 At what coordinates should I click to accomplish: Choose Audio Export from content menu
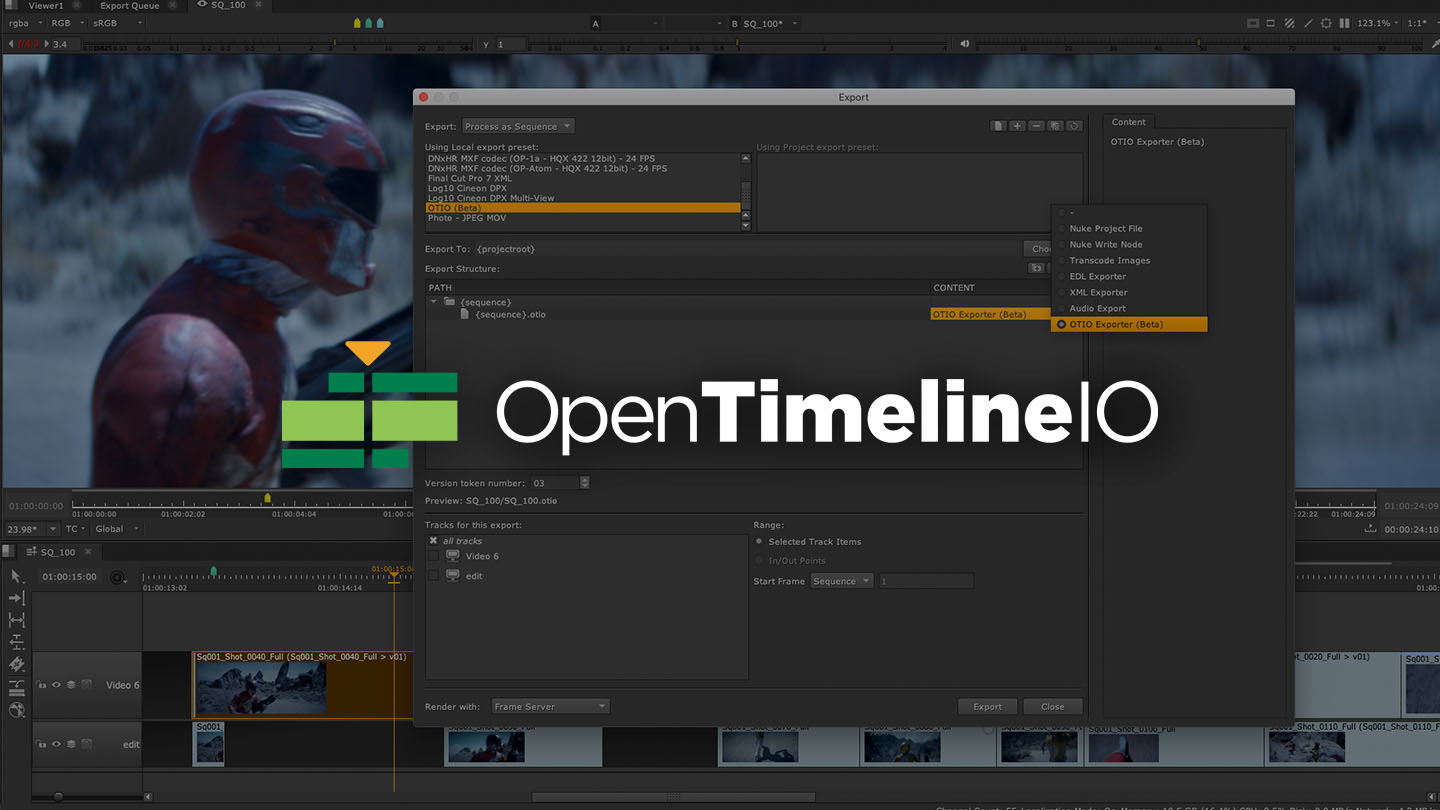pos(1128,308)
